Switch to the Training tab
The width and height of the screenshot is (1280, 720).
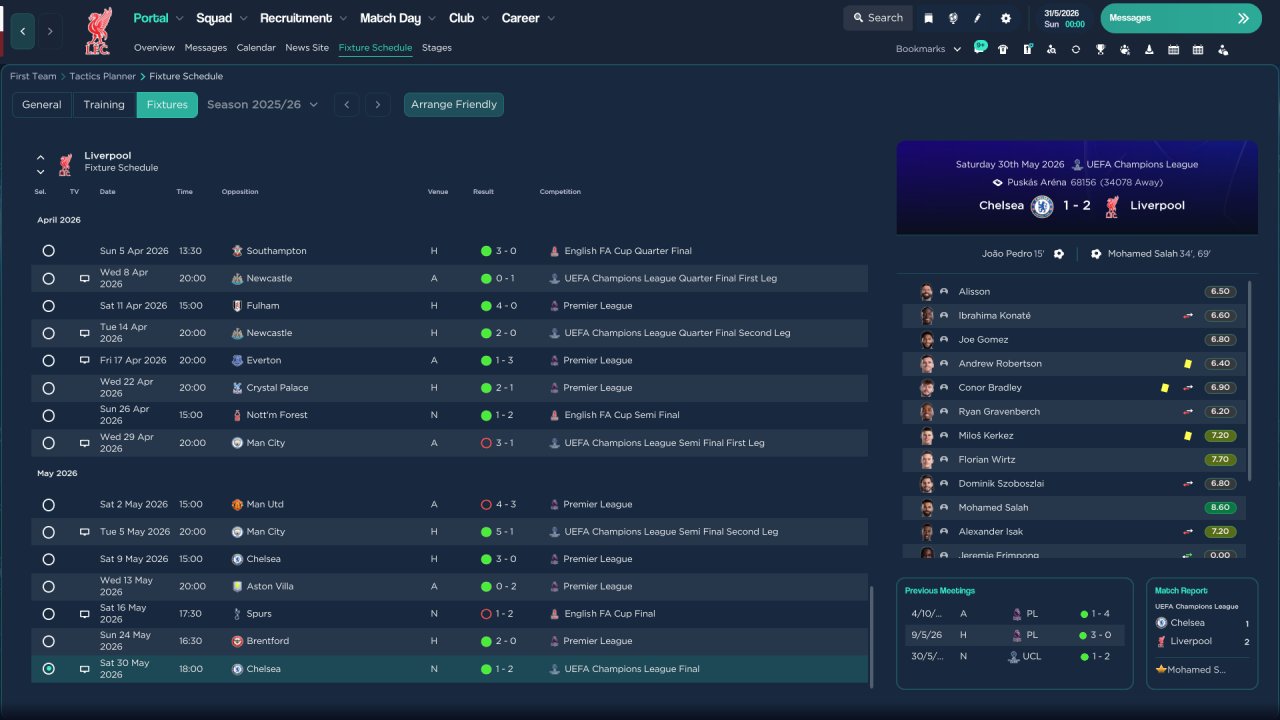click(104, 105)
